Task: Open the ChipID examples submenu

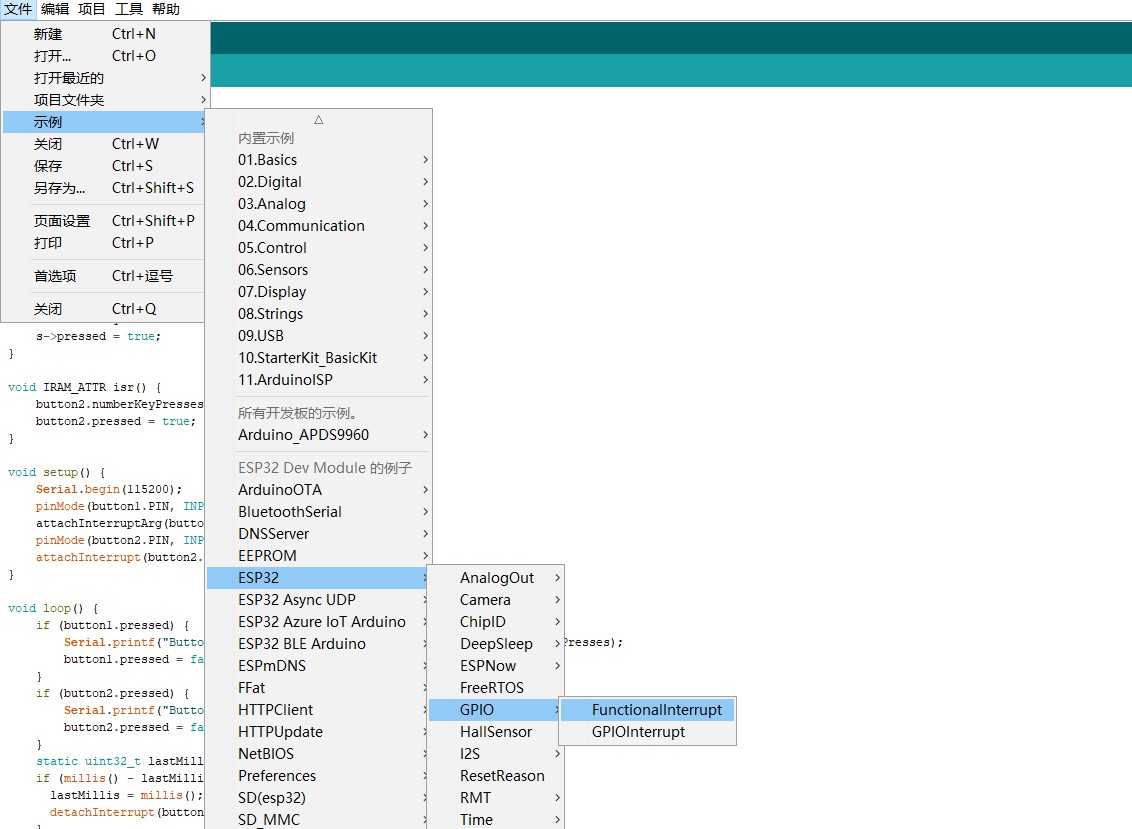Action: (496, 622)
